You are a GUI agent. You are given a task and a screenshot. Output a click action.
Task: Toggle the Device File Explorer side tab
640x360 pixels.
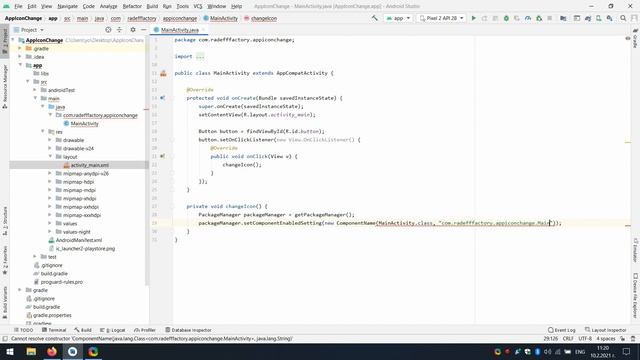pos(635,295)
